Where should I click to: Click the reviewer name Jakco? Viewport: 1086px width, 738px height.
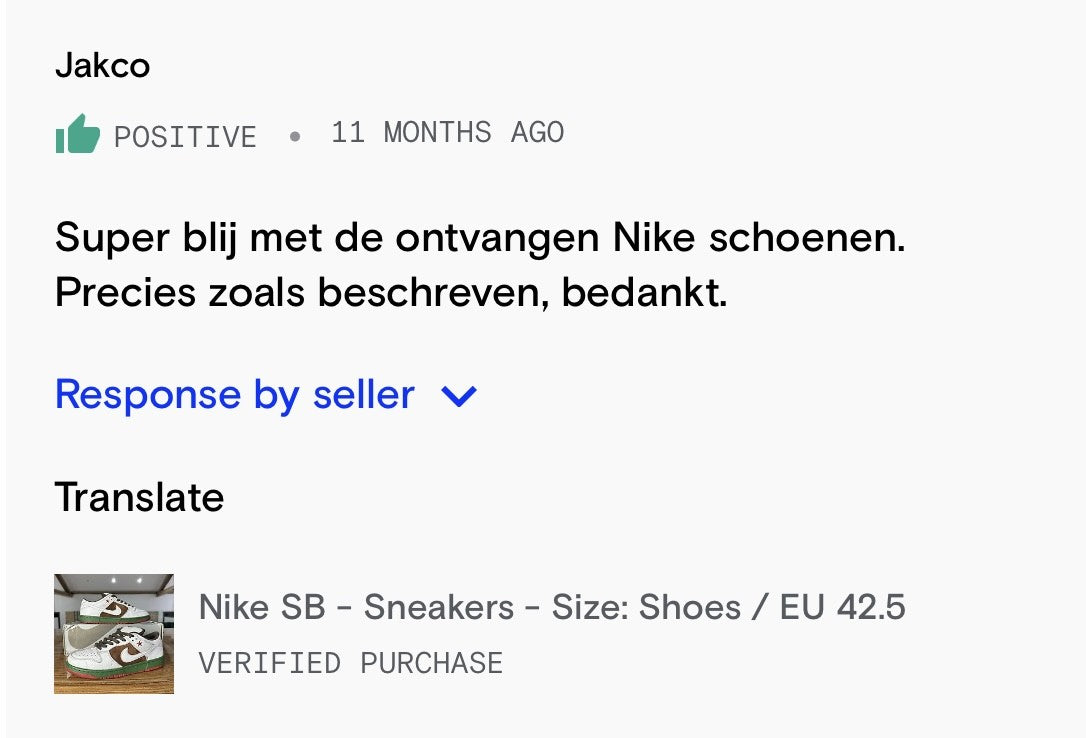(x=102, y=66)
